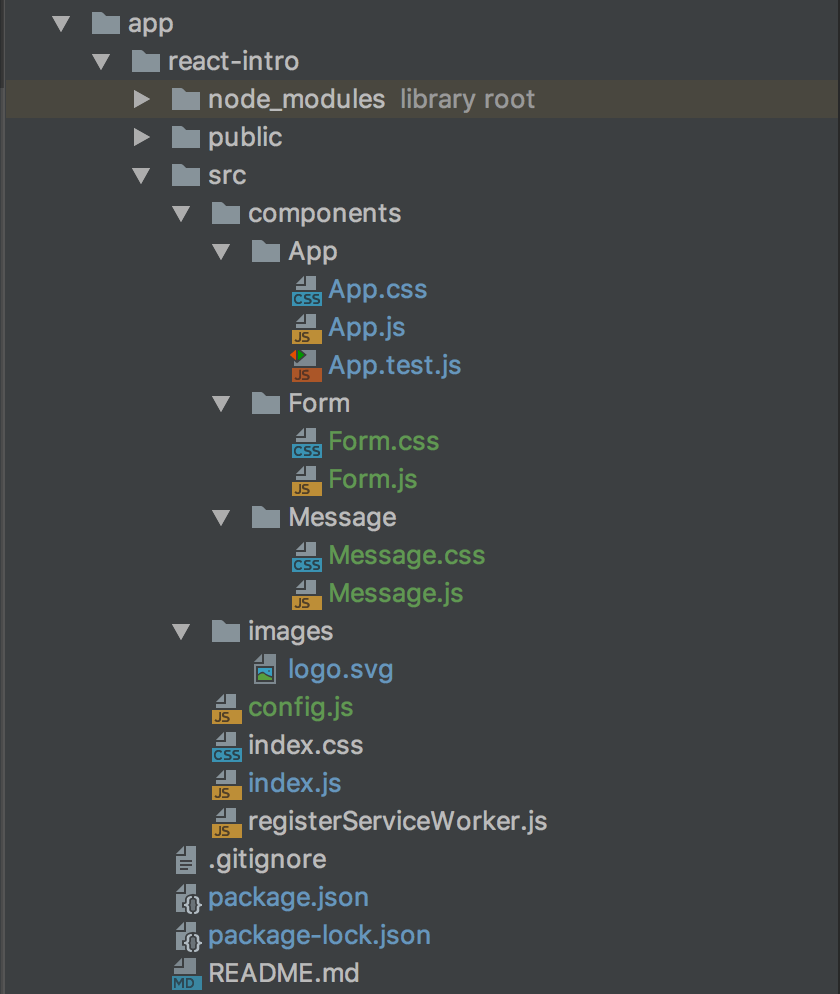This screenshot has height=994, width=840.
Task: Select the components folder label
Action: pyautogui.click(x=325, y=214)
